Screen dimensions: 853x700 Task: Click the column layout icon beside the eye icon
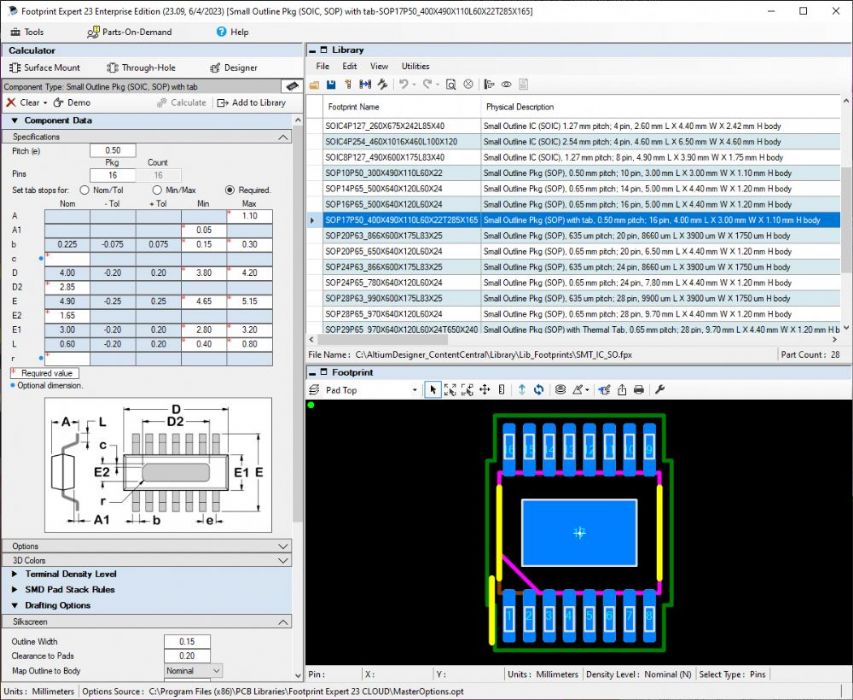tap(489, 84)
